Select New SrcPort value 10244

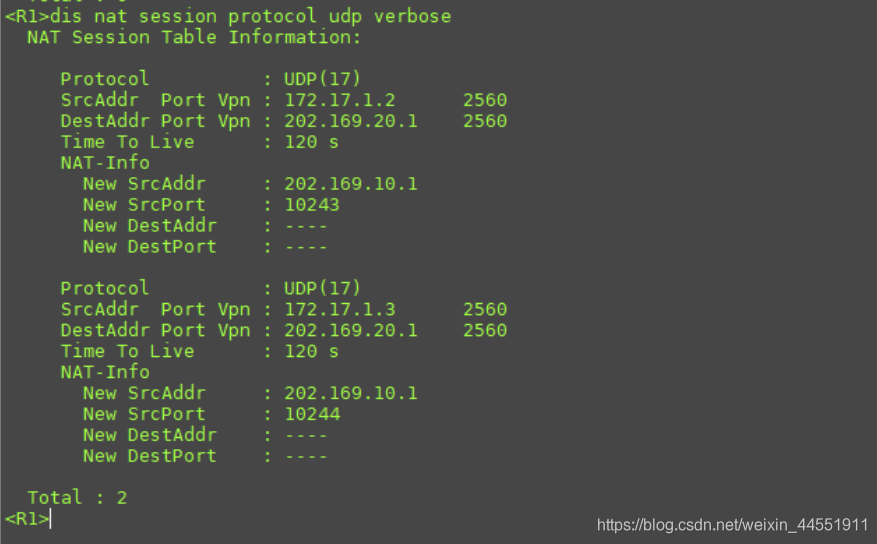click(x=312, y=414)
